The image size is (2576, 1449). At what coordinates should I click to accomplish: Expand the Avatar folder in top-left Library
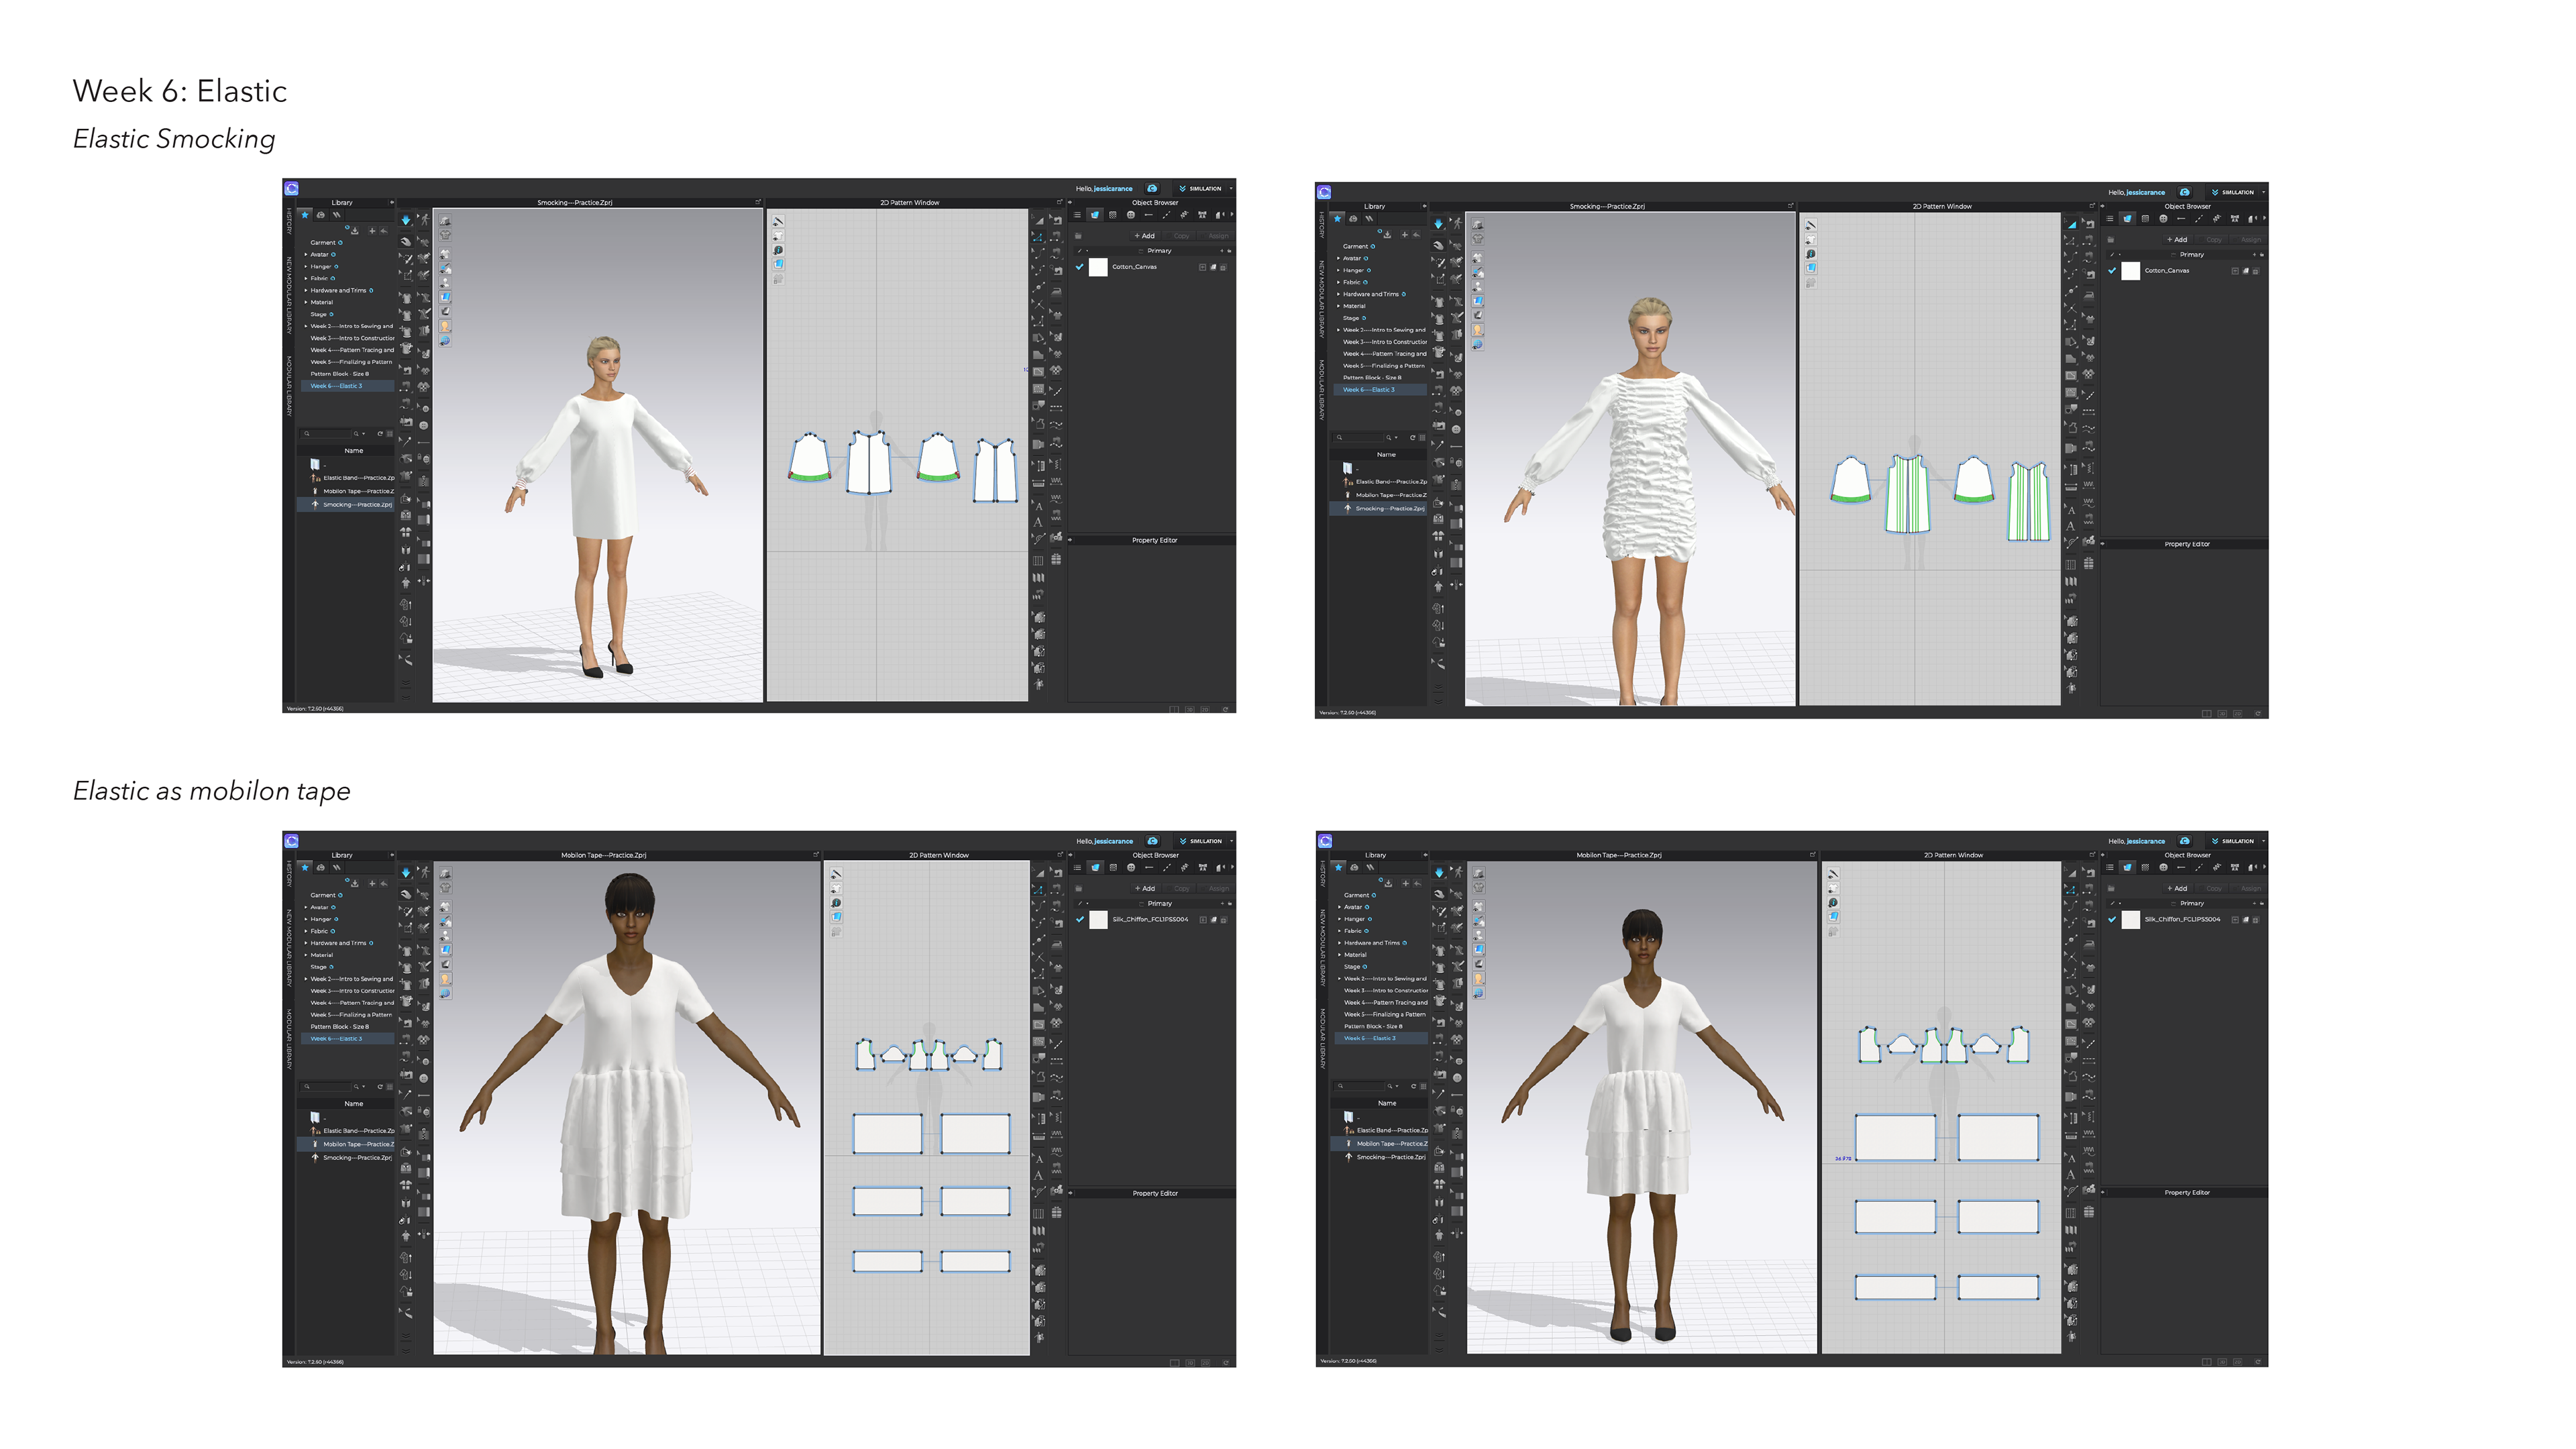pos(306,255)
